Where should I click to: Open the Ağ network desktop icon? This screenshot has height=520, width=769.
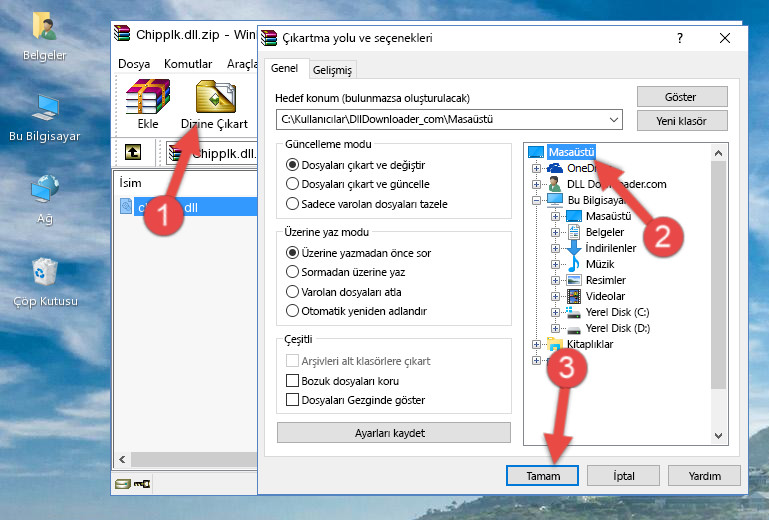45,199
